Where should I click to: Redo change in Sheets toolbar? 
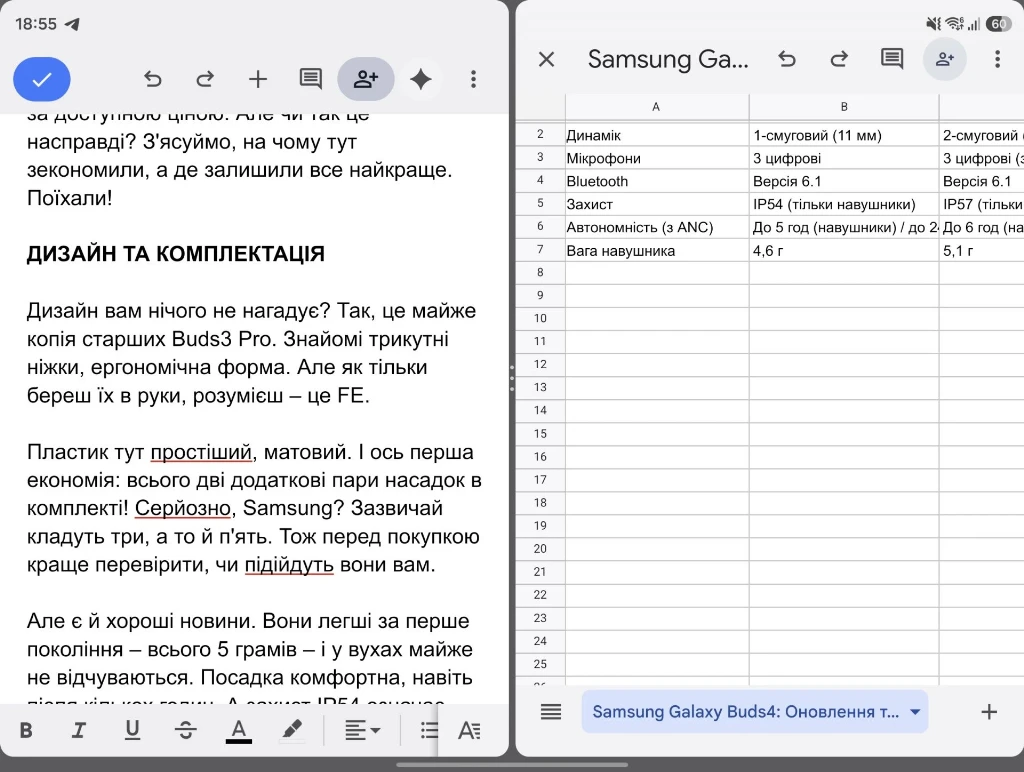coord(839,59)
